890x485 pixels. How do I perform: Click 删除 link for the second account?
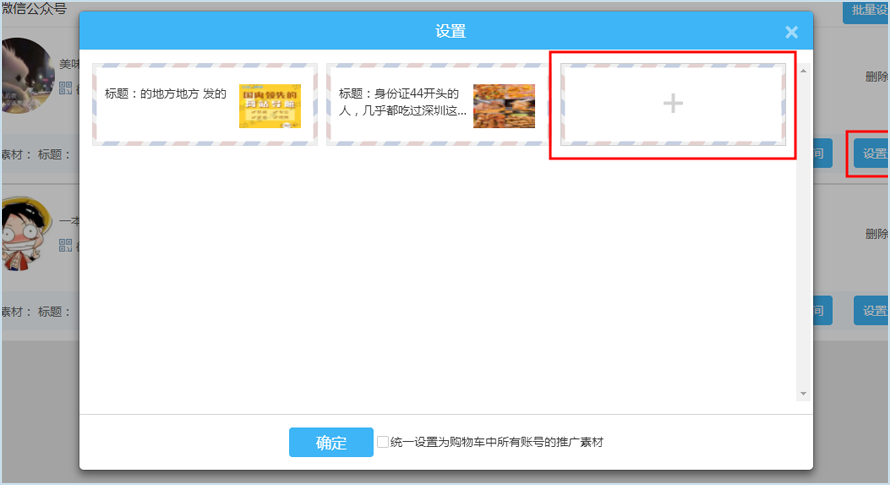click(876, 234)
